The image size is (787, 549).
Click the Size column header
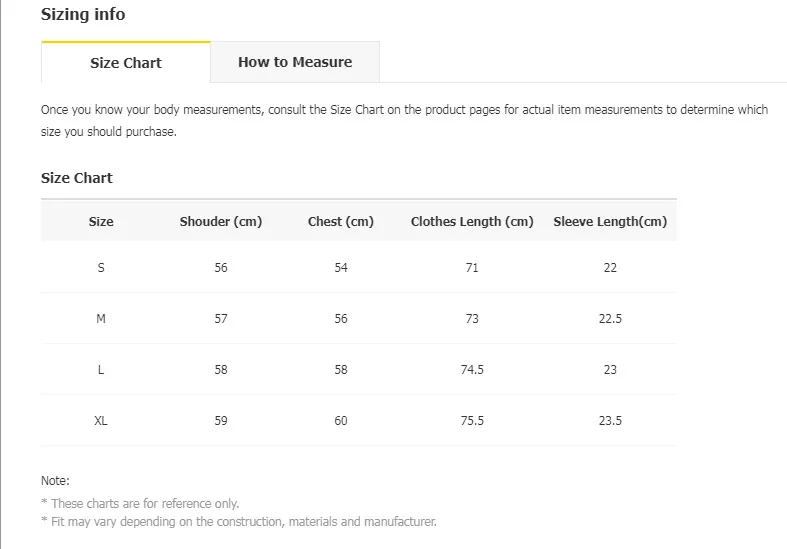pos(101,222)
